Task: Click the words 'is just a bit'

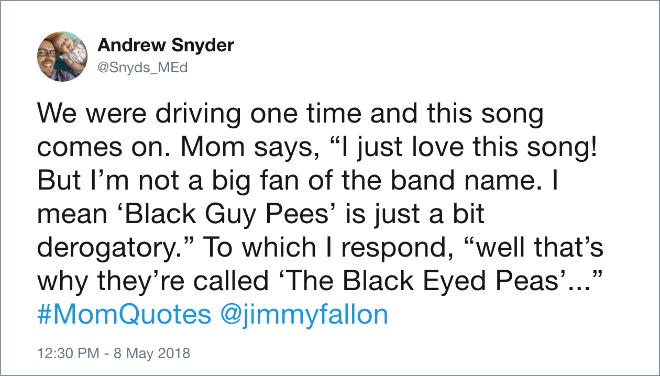Action: click(415, 215)
